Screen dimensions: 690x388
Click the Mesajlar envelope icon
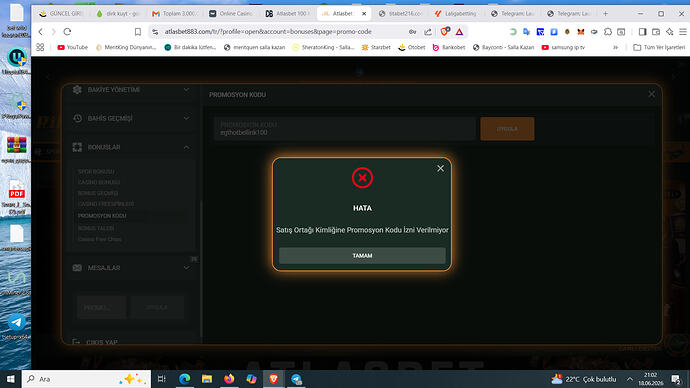[x=77, y=268]
